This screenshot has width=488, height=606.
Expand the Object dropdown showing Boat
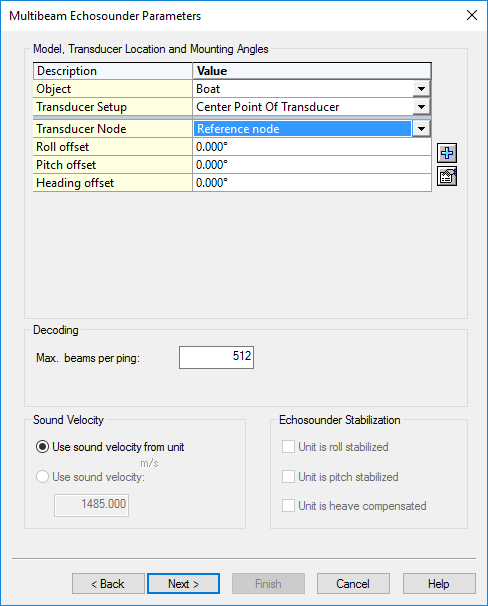(x=421, y=89)
